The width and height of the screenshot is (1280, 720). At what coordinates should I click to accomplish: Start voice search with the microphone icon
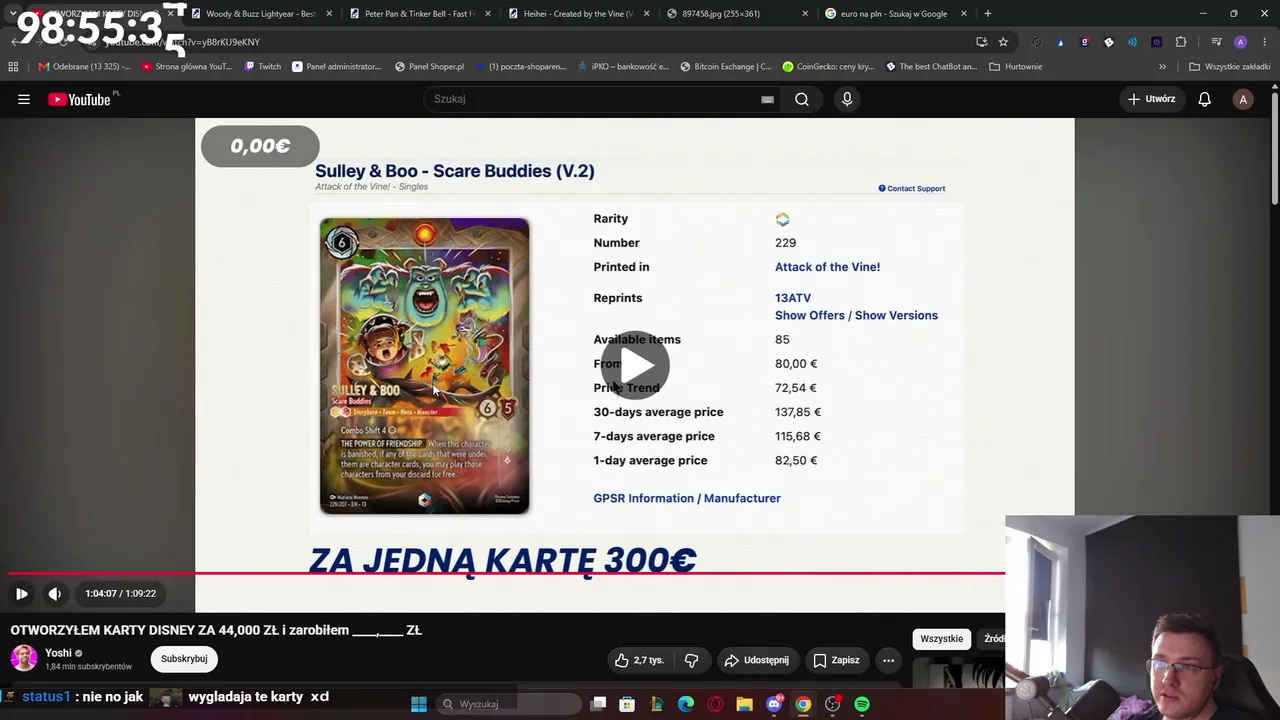[x=847, y=99]
